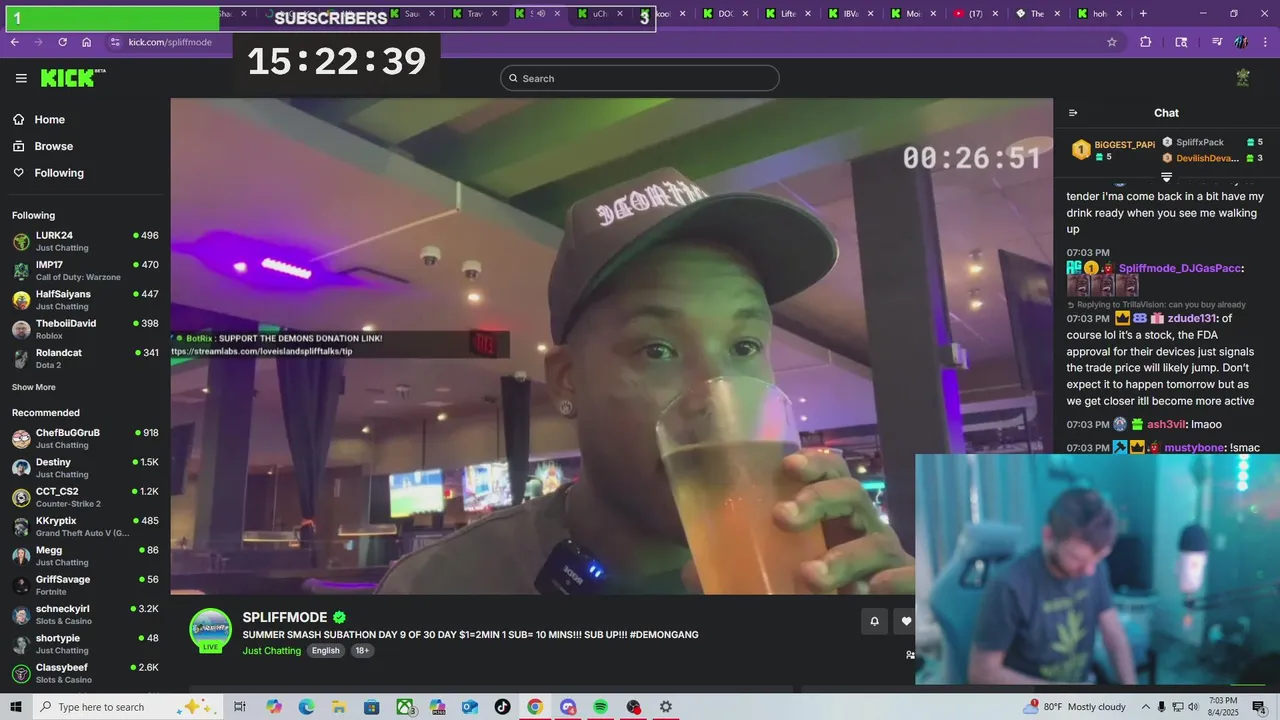
Task: Open Destiny recommended channel
Action: coord(85,468)
